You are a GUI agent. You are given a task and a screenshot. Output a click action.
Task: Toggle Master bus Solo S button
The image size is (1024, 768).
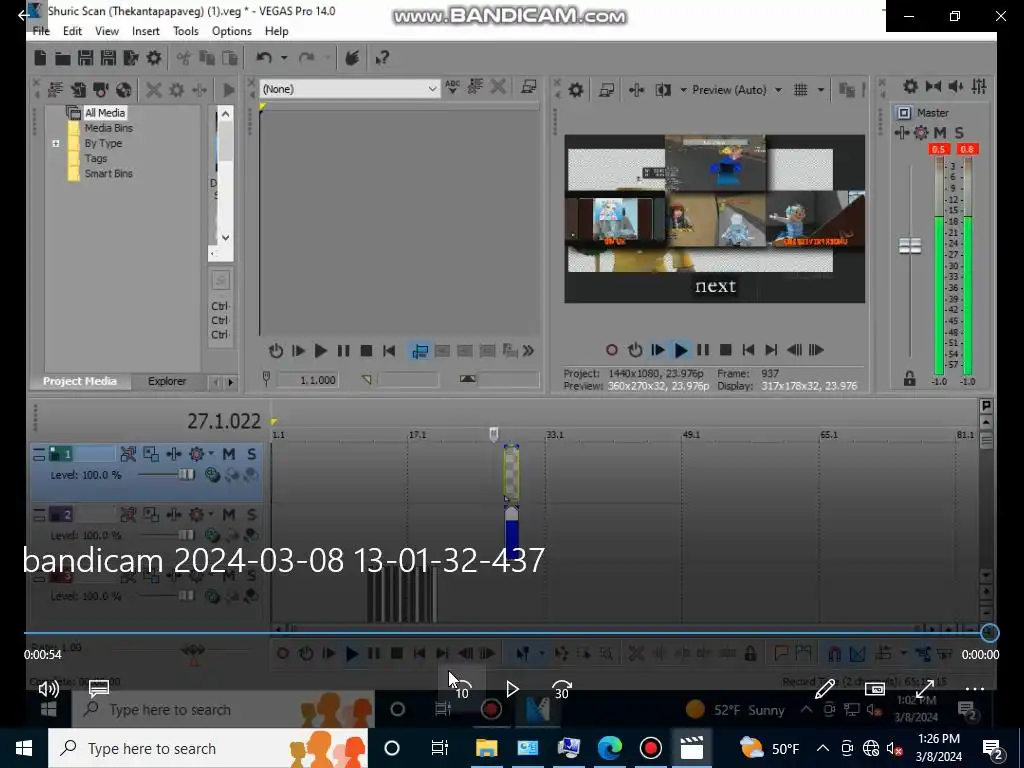click(x=959, y=133)
